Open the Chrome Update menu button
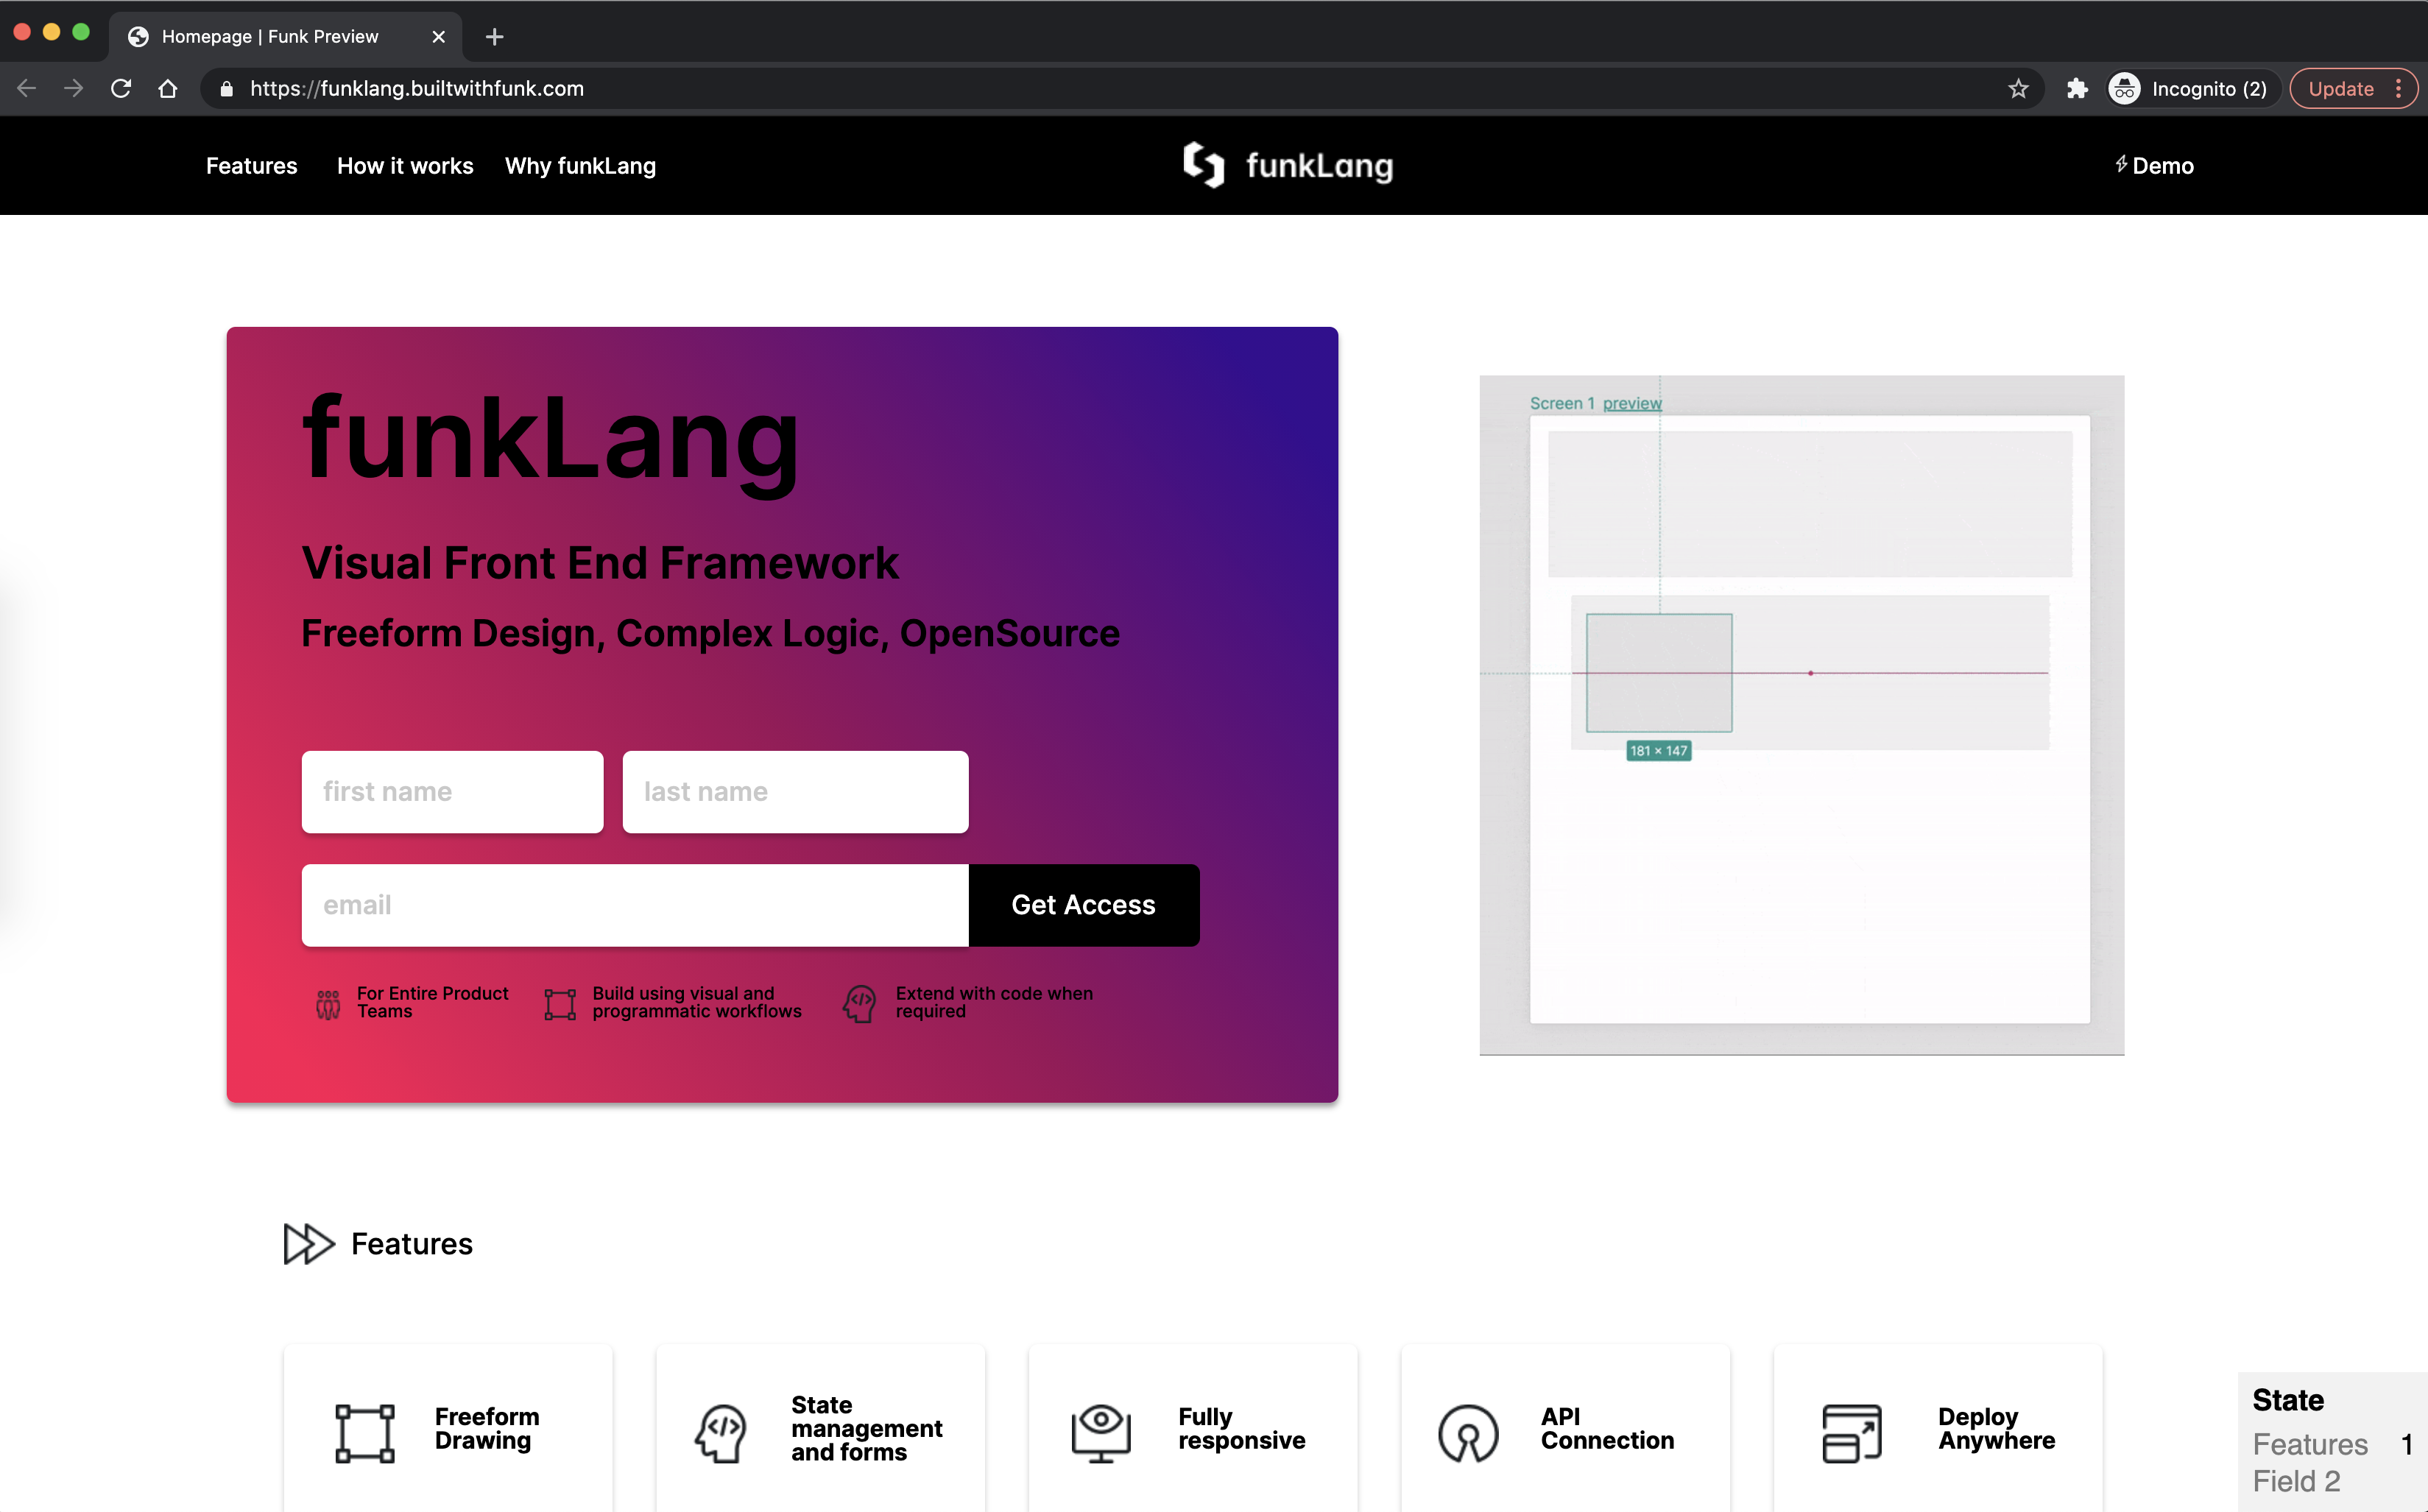The height and width of the screenshot is (1512, 2428). tap(2352, 89)
